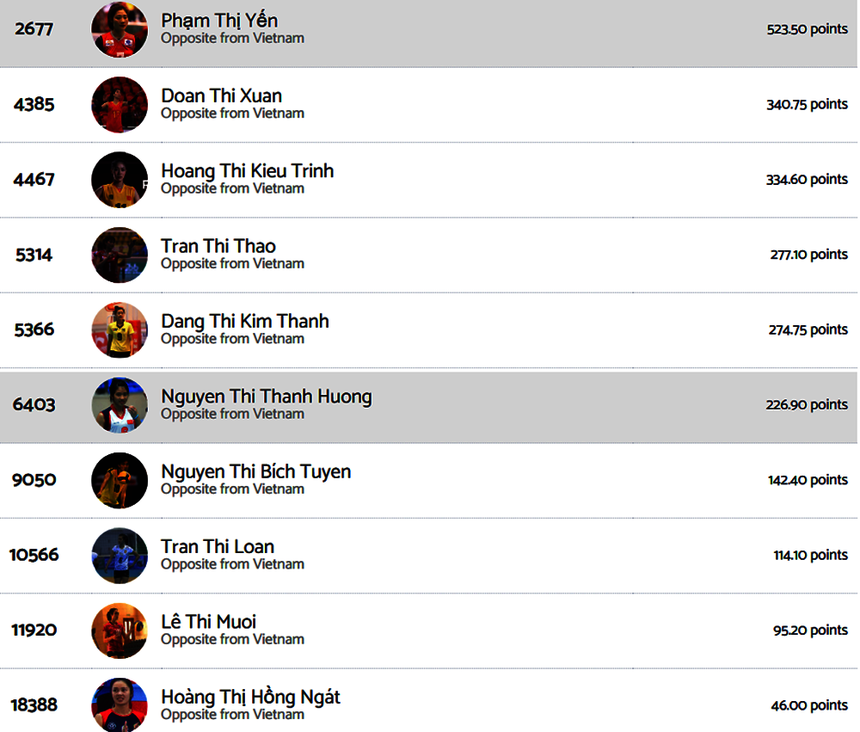The height and width of the screenshot is (732, 860).
Task: Open Hoang Thi Kieu Trinh's avatar
Action: click(119, 180)
